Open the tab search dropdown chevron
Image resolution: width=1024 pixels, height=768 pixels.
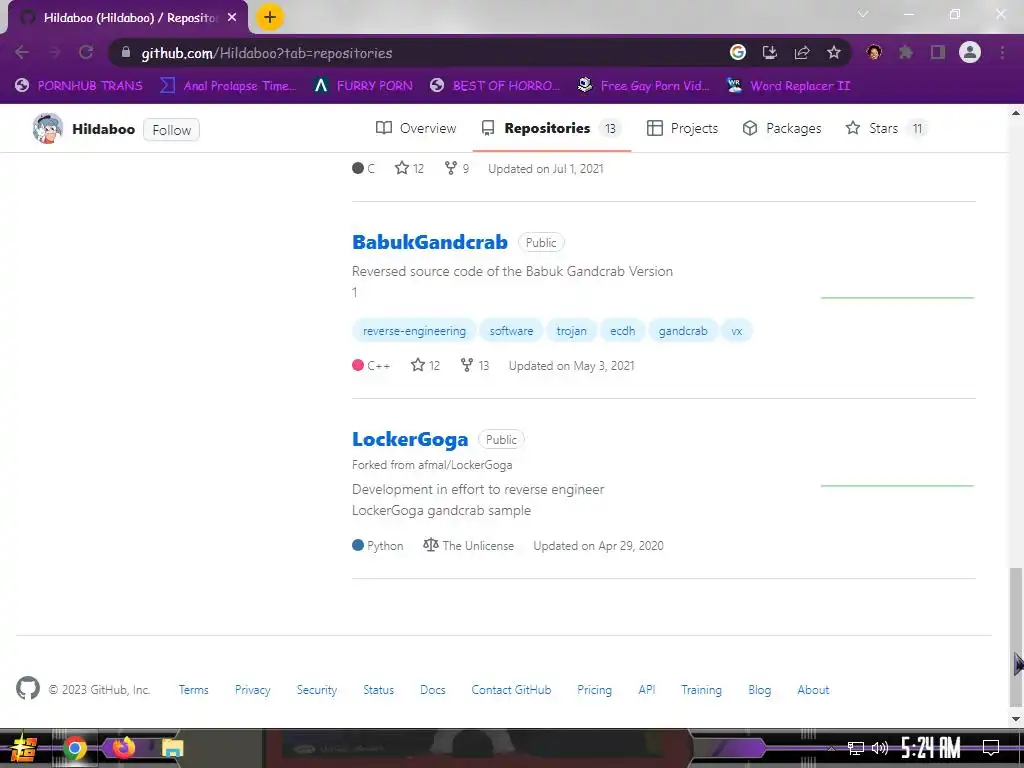[x=863, y=14]
